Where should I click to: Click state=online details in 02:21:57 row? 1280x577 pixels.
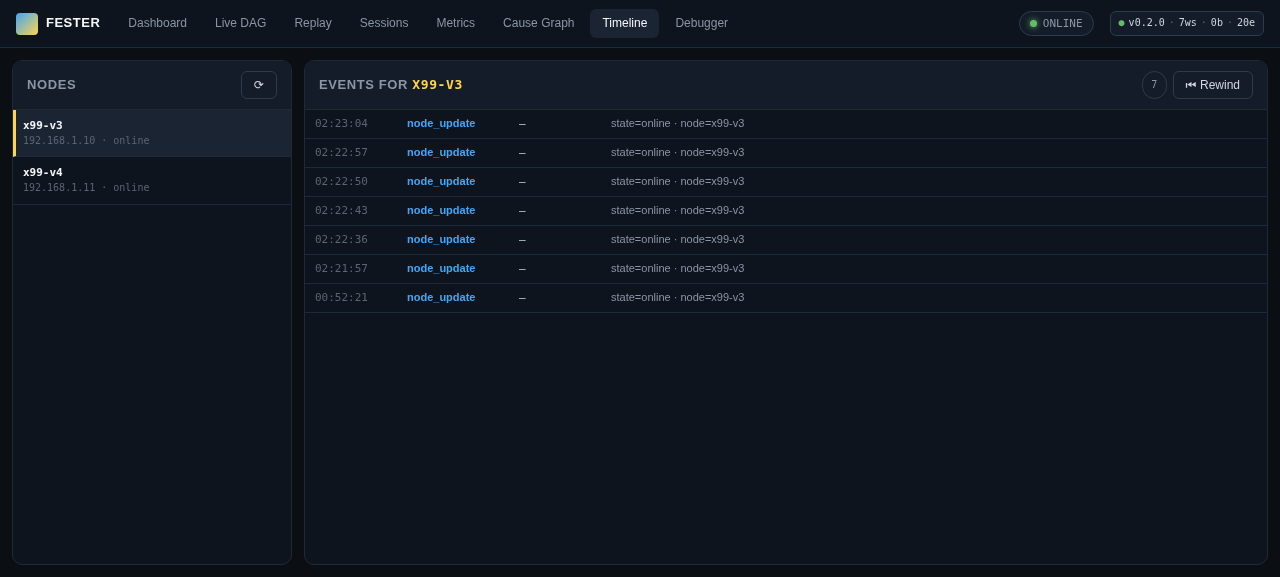point(678,269)
